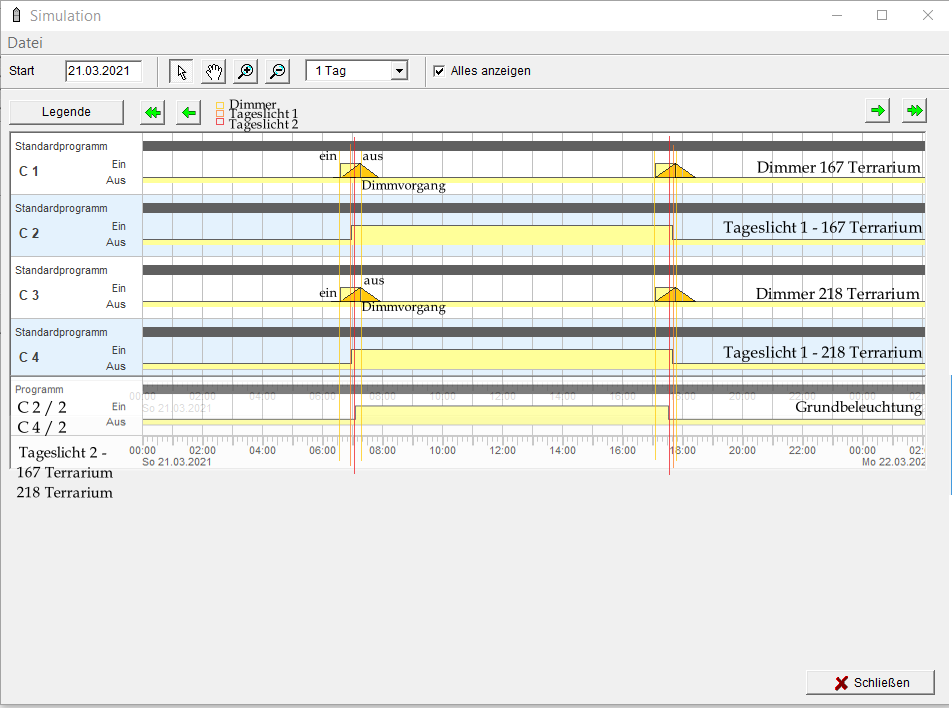The height and width of the screenshot is (708, 952).
Task: Click the Legende button
Action: 66,112
